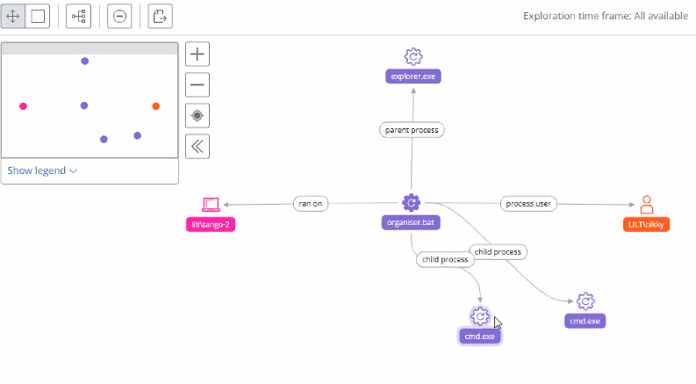
Task: Click the process user edge label
Action: coord(528,204)
